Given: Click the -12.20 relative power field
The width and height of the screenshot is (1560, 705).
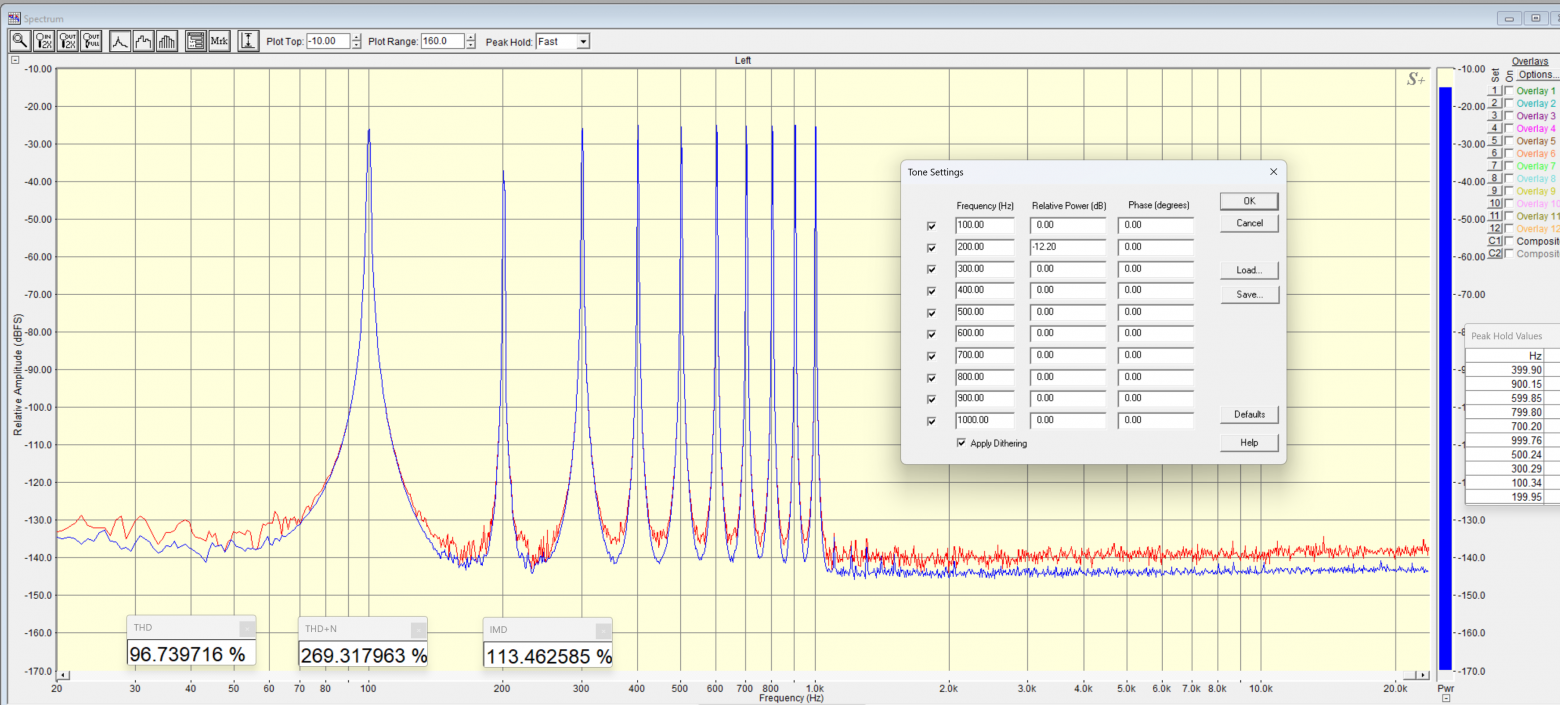Looking at the screenshot, I should (1069, 247).
